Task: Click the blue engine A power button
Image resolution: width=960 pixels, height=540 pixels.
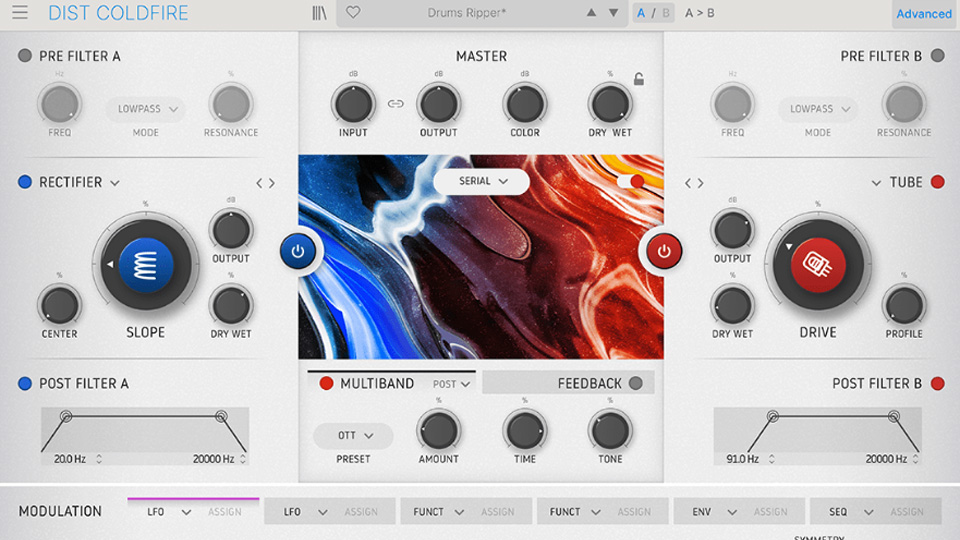Action: coord(298,252)
